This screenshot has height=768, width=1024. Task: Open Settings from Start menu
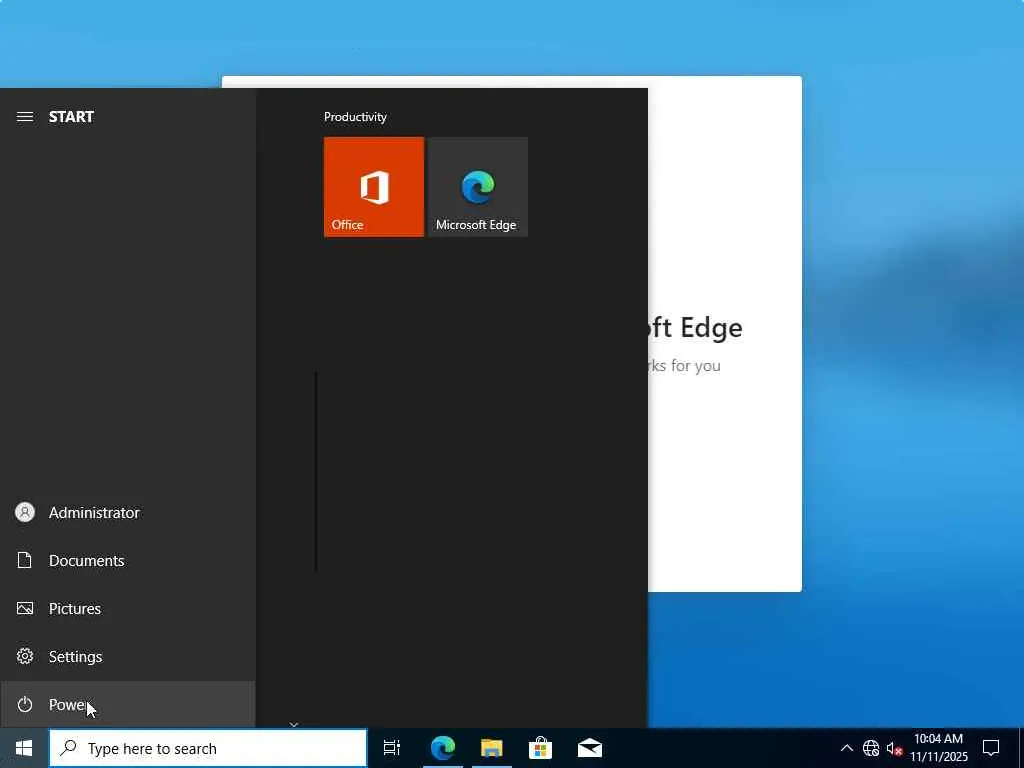(x=128, y=656)
